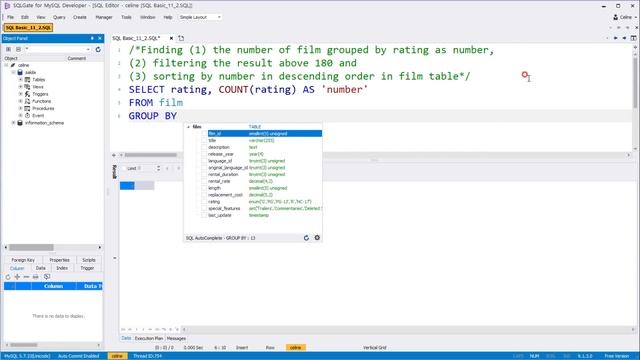Select the Procedures node icon
The height and width of the screenshot is (360, 640).
click(x=27, y=108)
